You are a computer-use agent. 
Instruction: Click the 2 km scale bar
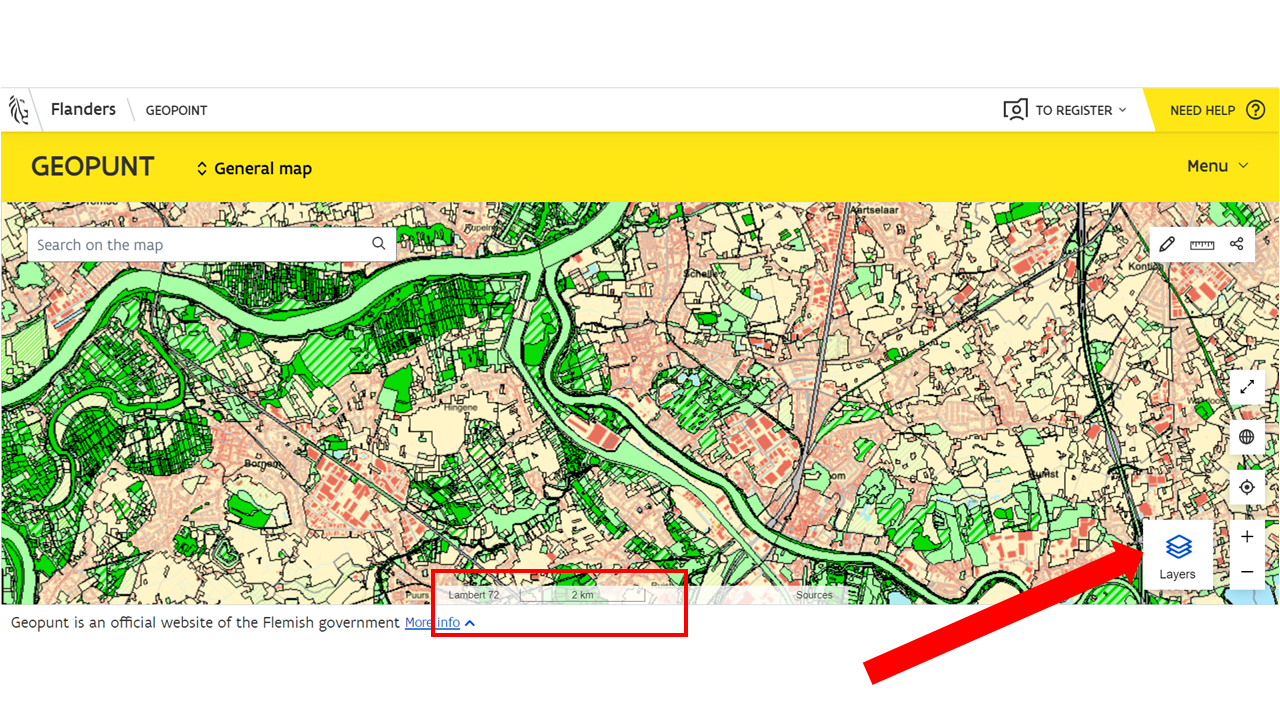(583, 595)
